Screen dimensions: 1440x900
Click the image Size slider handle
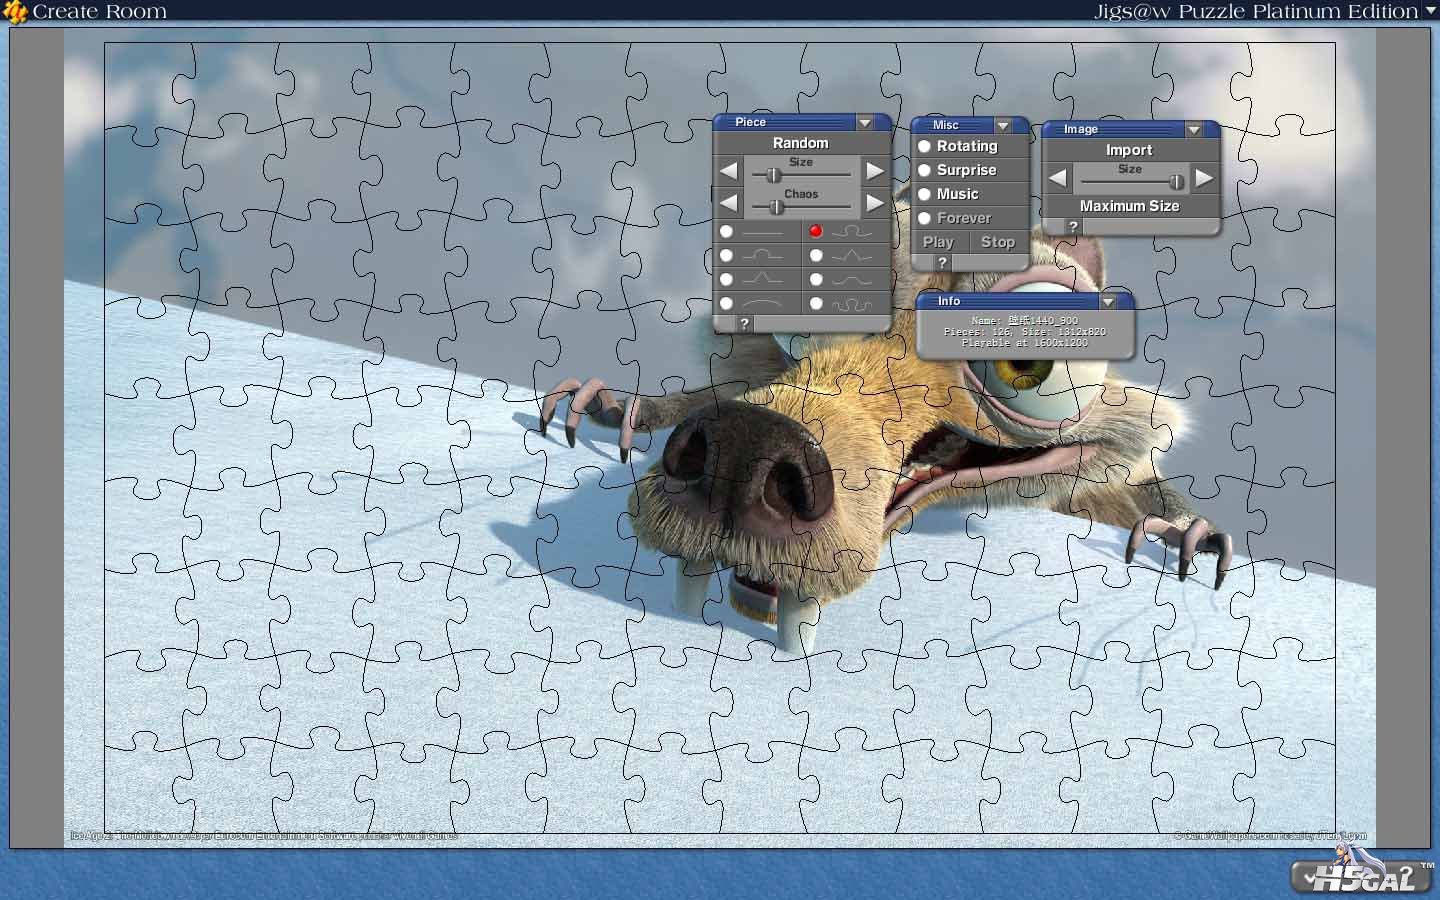coord(1176,182)
